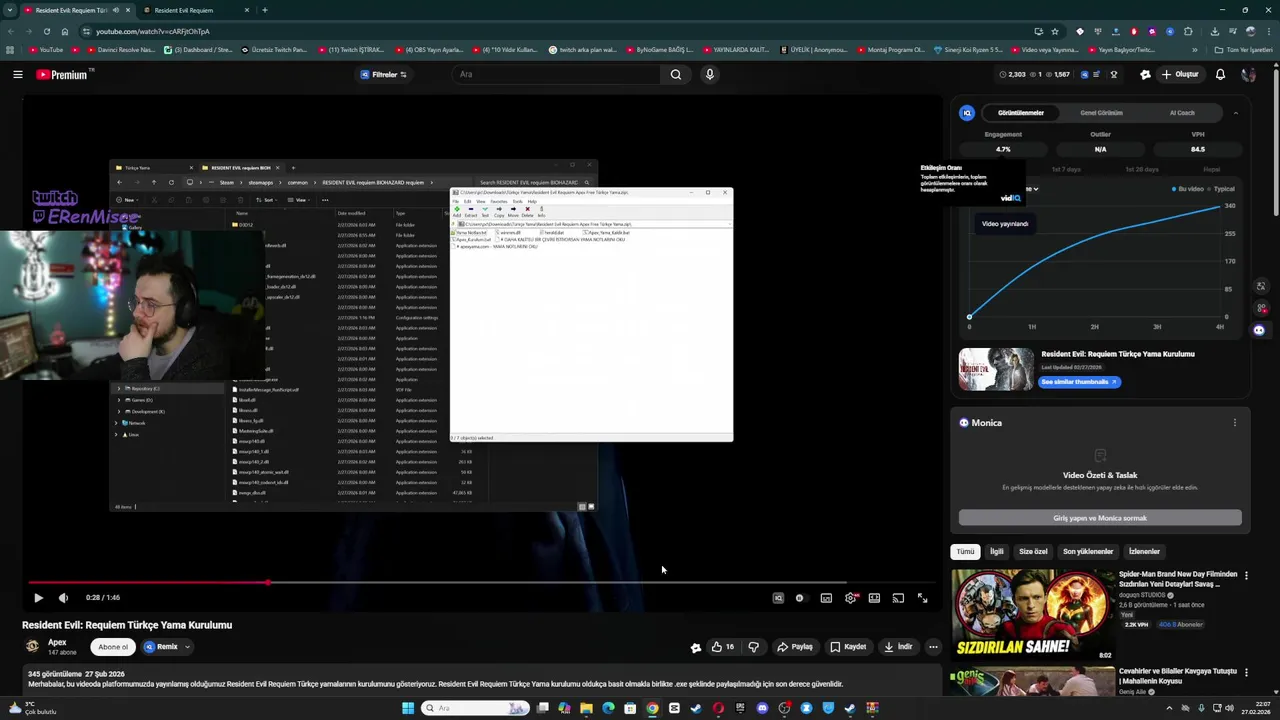Image resolution: width=1280 pixels, height=720 pixels.
Task: Open vidIQ Resident Evil thumbnail image
Action: (x=996, y=369)
